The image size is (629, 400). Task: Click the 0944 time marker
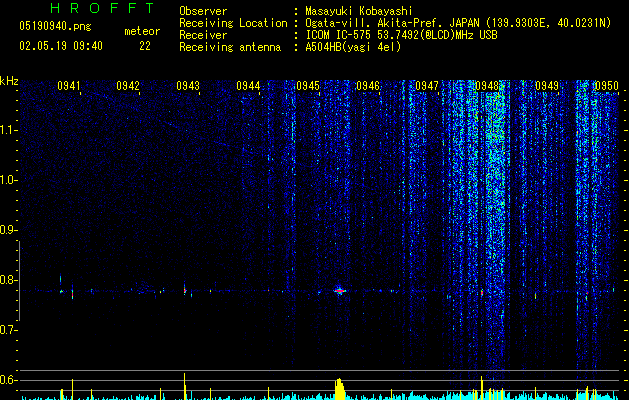tap(248, 86)
